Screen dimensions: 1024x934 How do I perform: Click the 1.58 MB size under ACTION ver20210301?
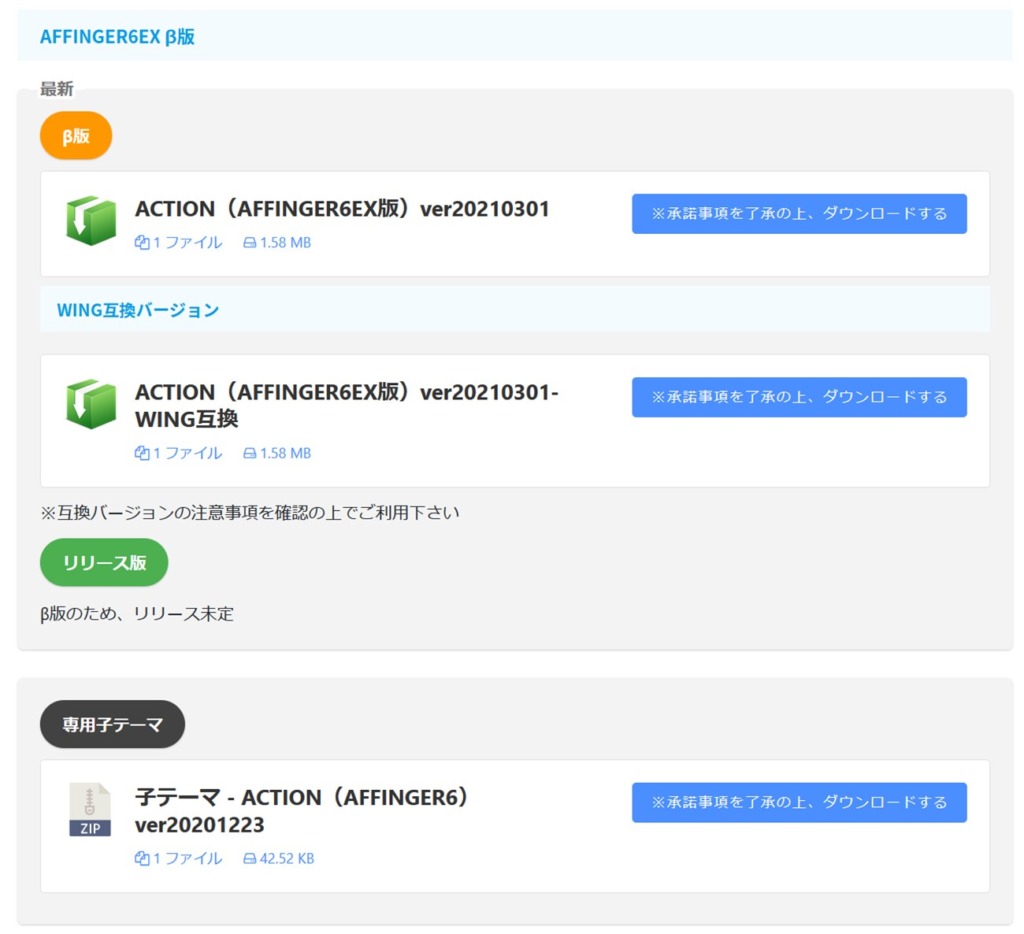285,243
